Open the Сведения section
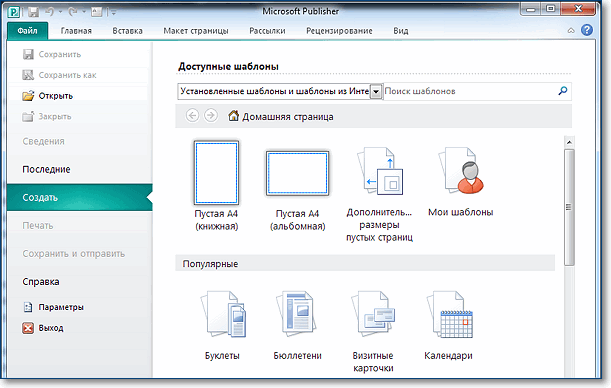Screen dimensions: 611x388 pyautogui.click(x=43, y=141)
